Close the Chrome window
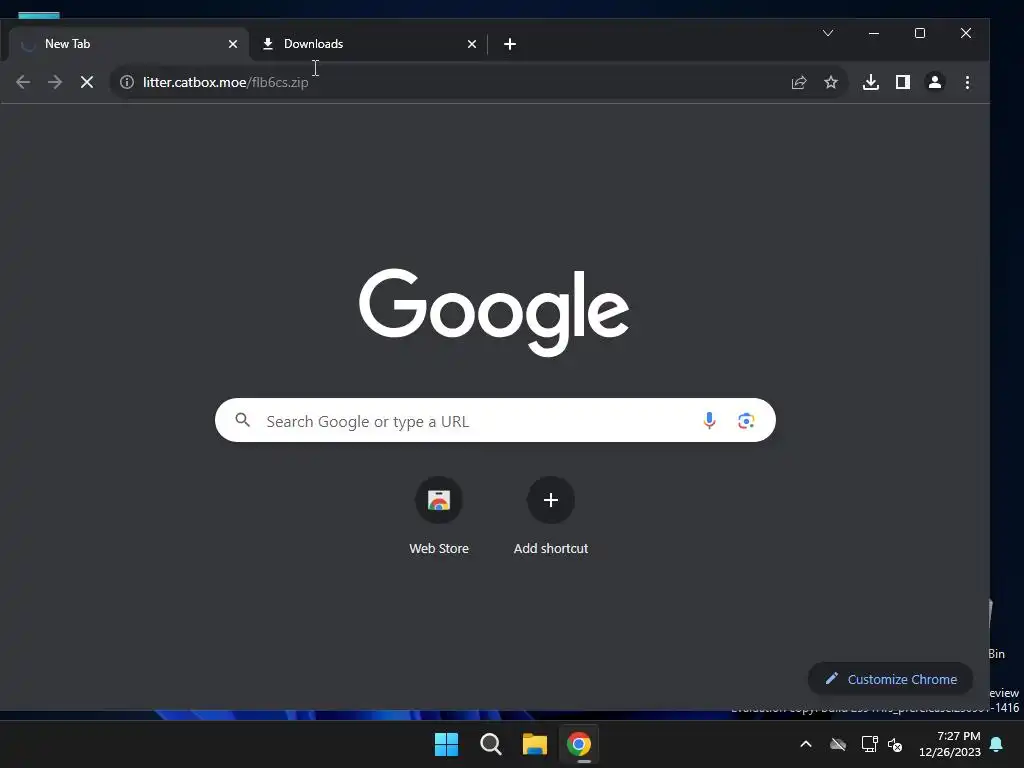 (966, 33)
